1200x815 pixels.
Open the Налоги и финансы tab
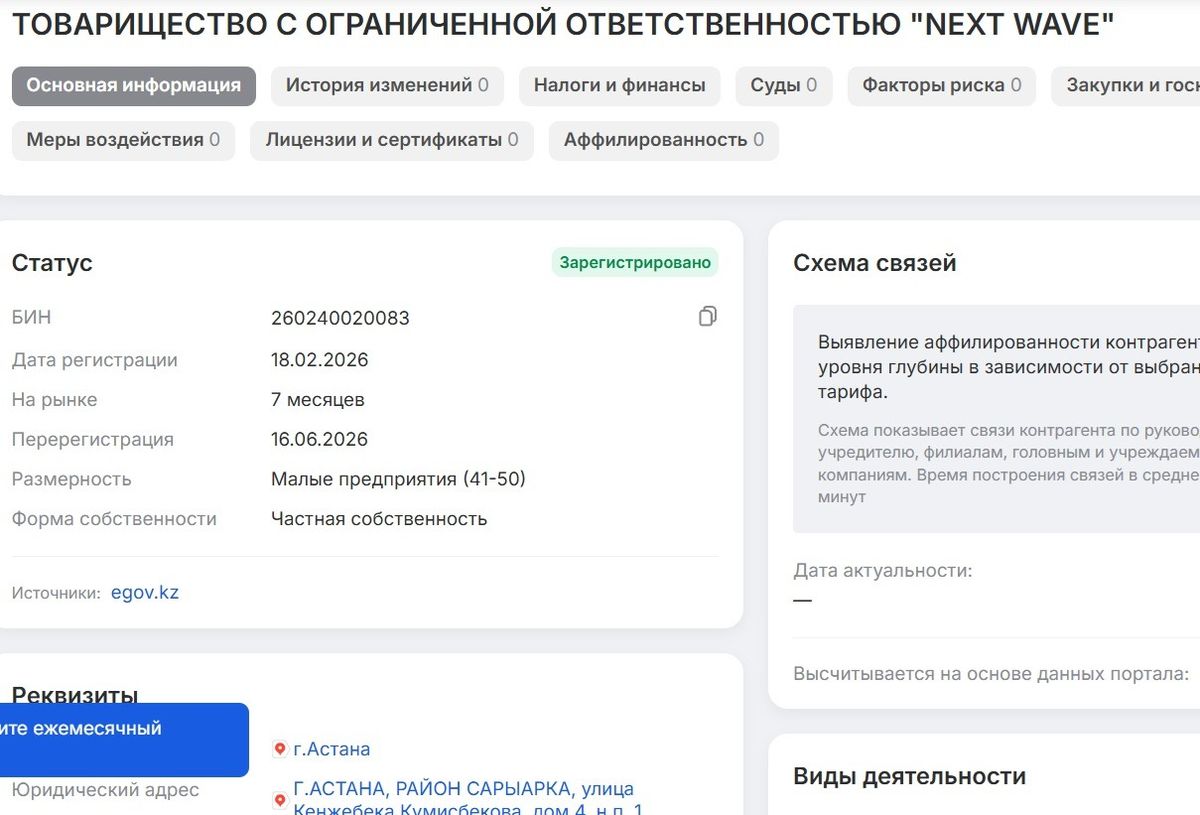point(620,86)
